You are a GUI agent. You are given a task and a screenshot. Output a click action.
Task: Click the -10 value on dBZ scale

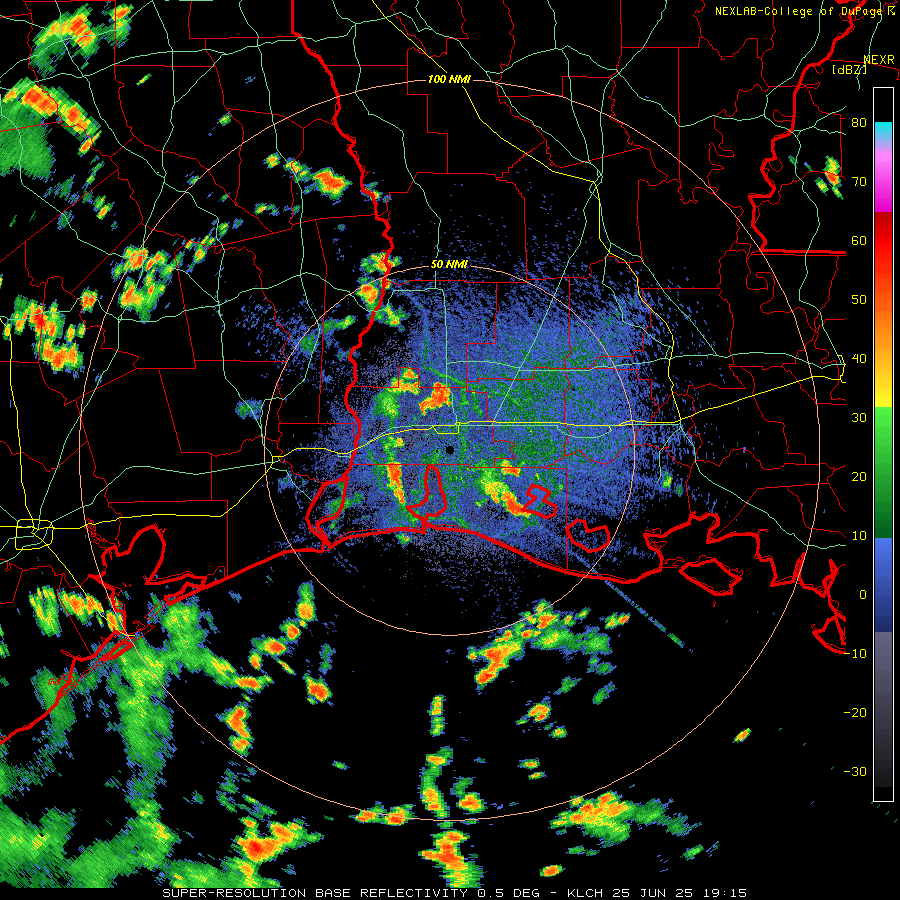[855, 654]
